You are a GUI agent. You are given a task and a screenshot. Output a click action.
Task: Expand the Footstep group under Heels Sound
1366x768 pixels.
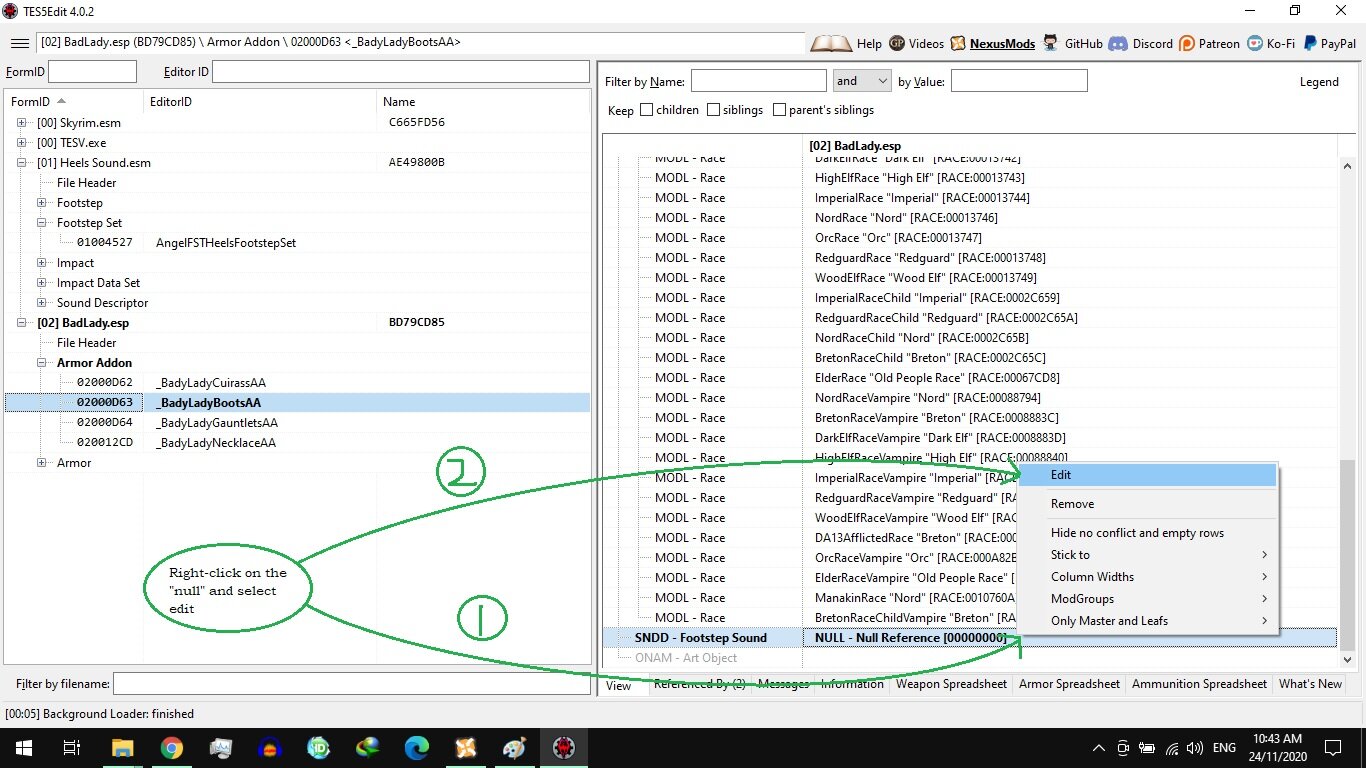pos(42,203)
